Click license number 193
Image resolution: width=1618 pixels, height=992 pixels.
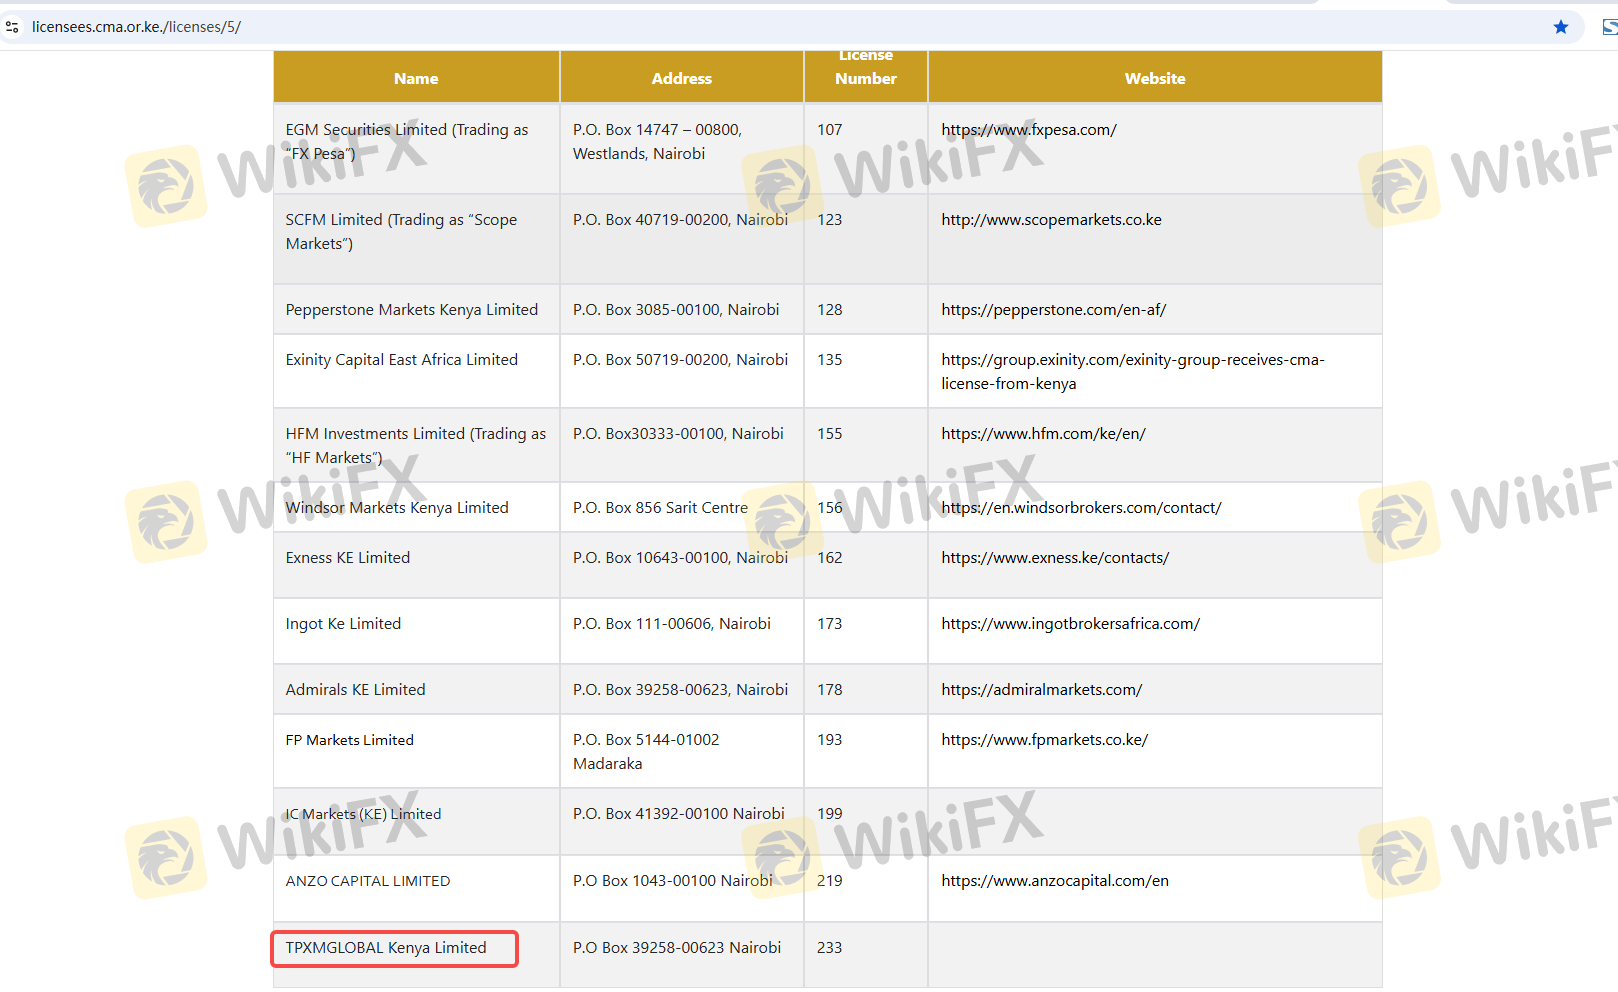[830, 740]
